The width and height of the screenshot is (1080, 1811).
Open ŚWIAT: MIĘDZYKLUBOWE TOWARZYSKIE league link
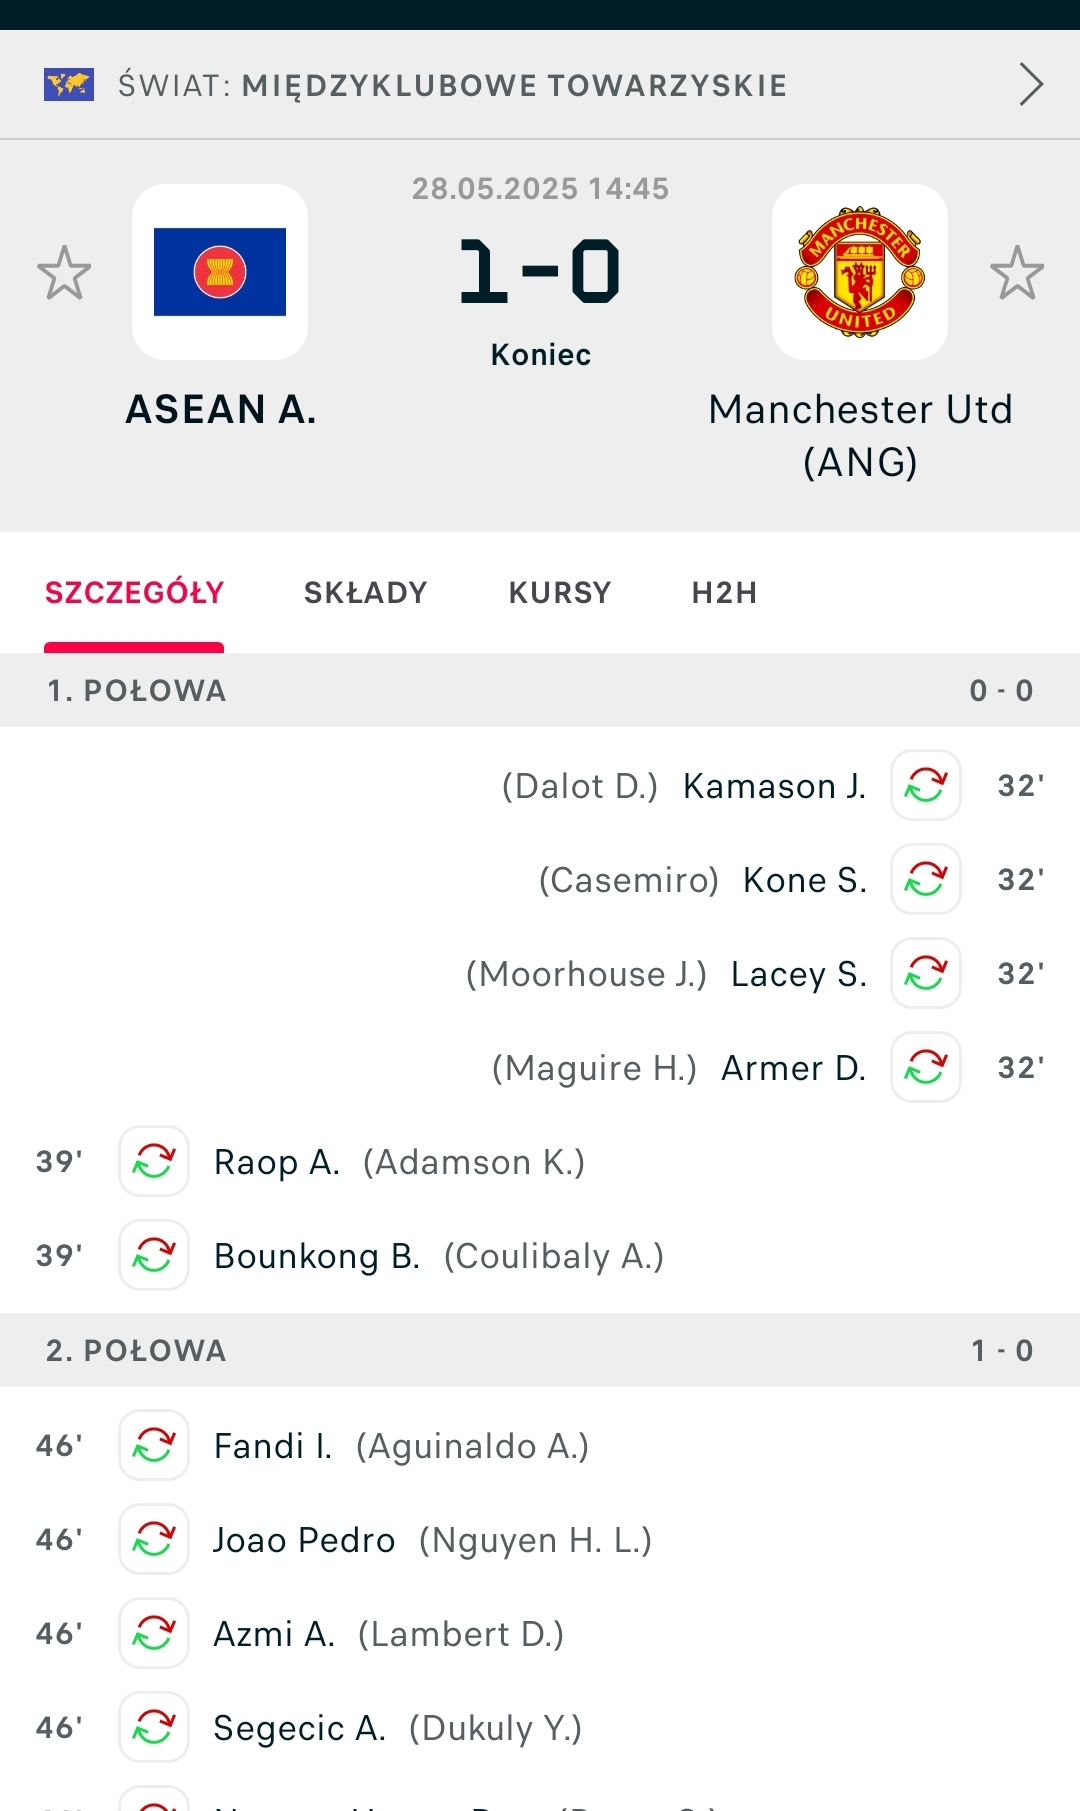(452, 85)
